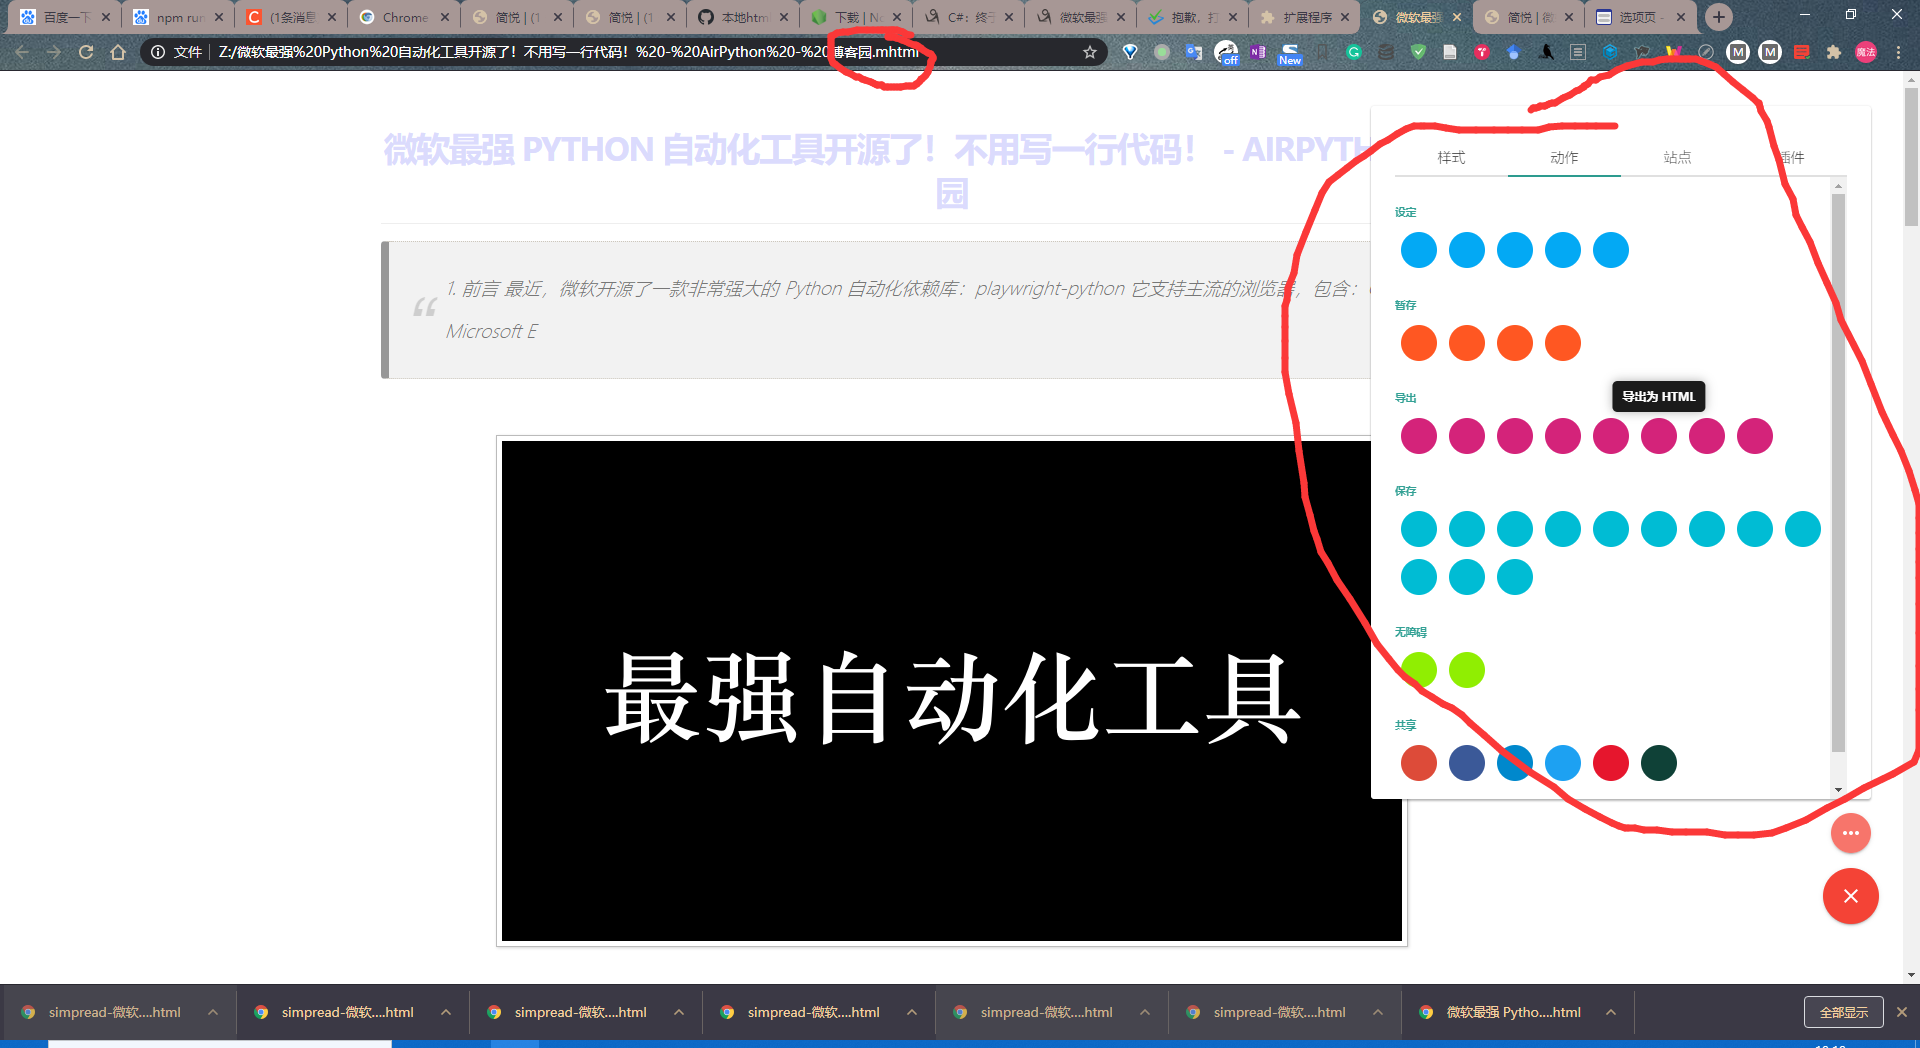Viewport: 1920px width, 1048px height.
Task: Click the first 保存 save icon
Action: pos(1419,529)
